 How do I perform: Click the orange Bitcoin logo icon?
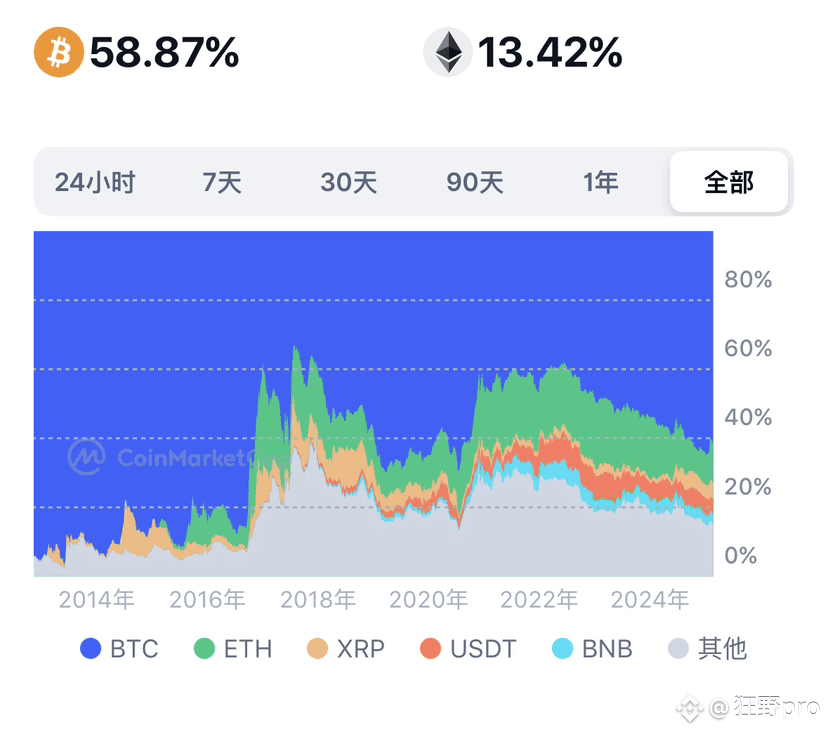59,52
